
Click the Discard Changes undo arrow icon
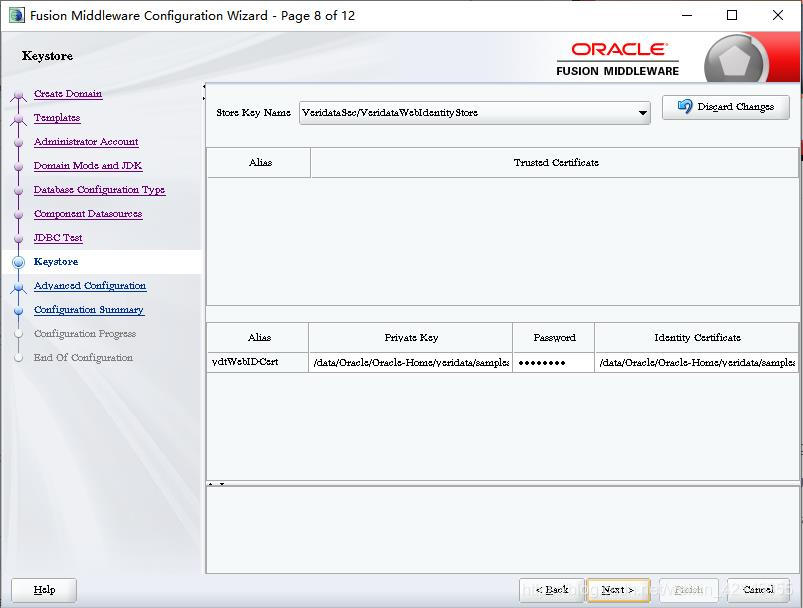[x=685, y=107]
